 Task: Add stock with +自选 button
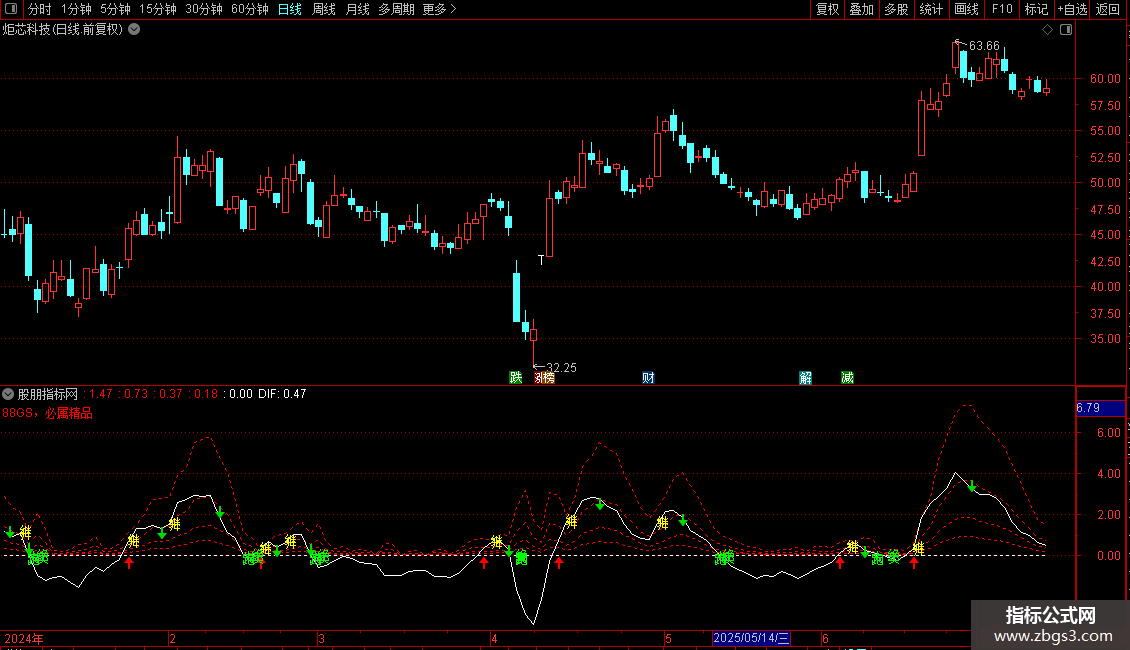tap(1072, 9)
